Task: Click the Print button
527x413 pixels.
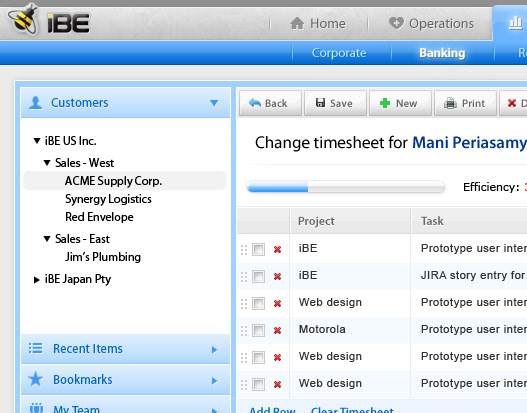Action: point(465,103)
